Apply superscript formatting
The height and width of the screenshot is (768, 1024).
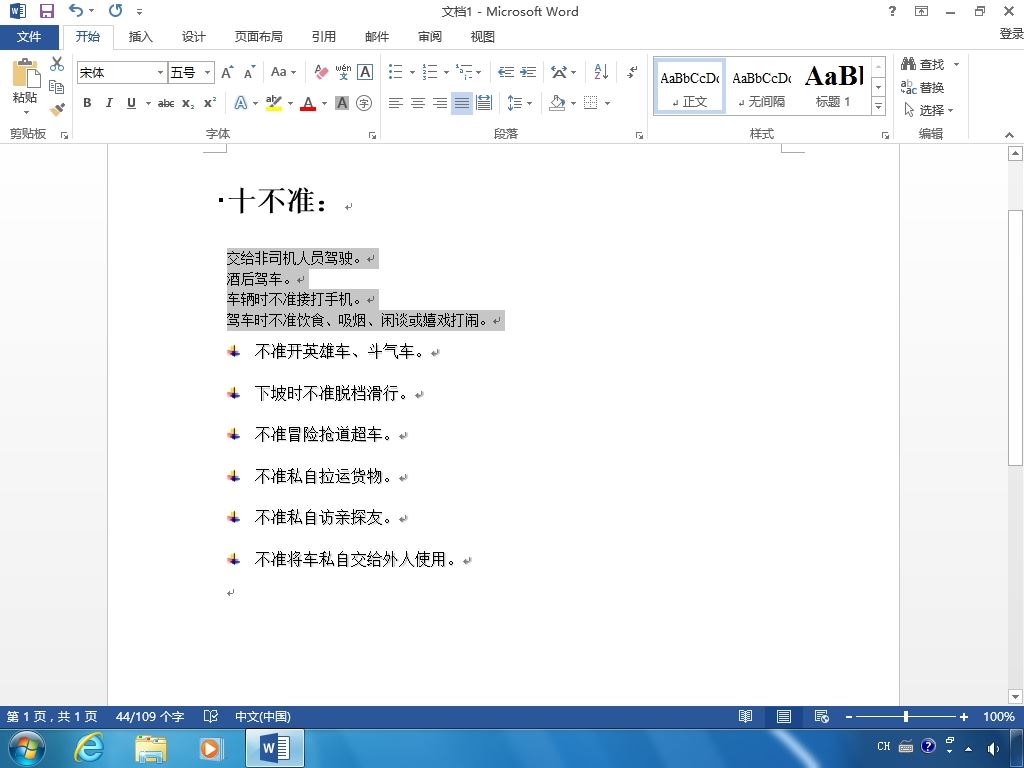point(210,103)
